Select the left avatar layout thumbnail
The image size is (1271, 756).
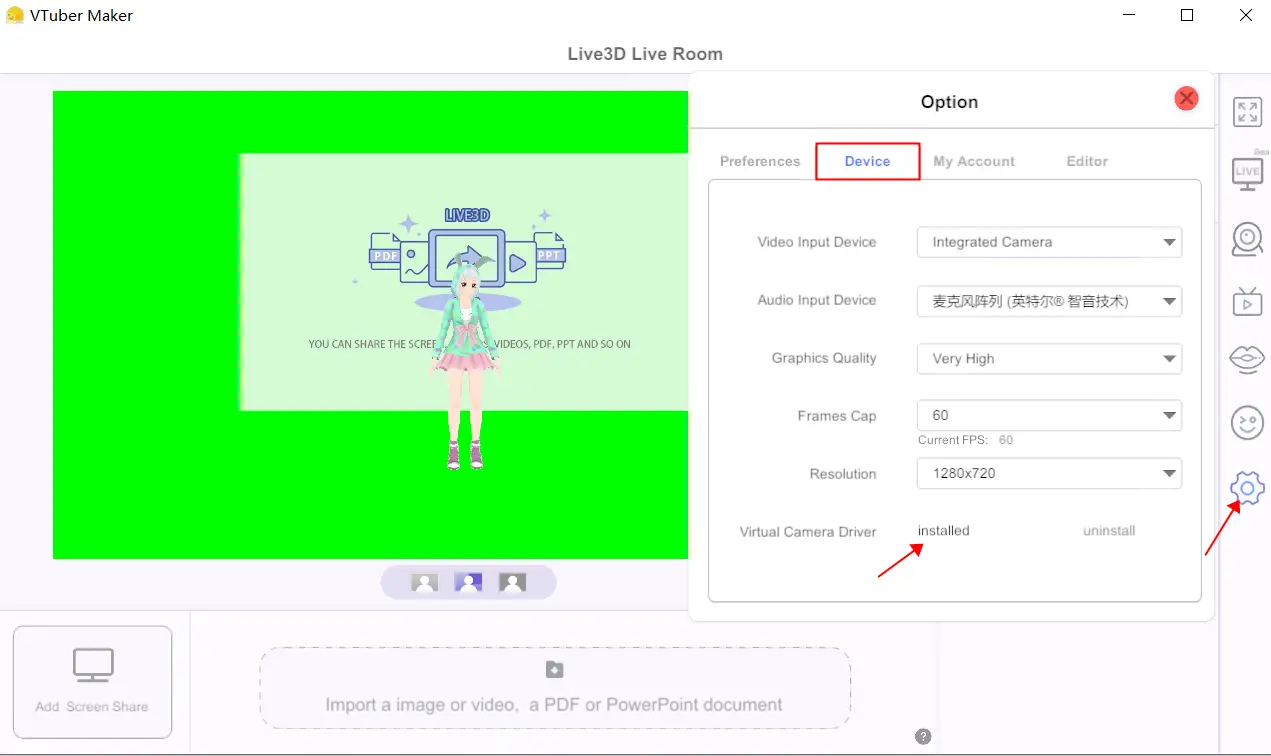tap(425, 582)
